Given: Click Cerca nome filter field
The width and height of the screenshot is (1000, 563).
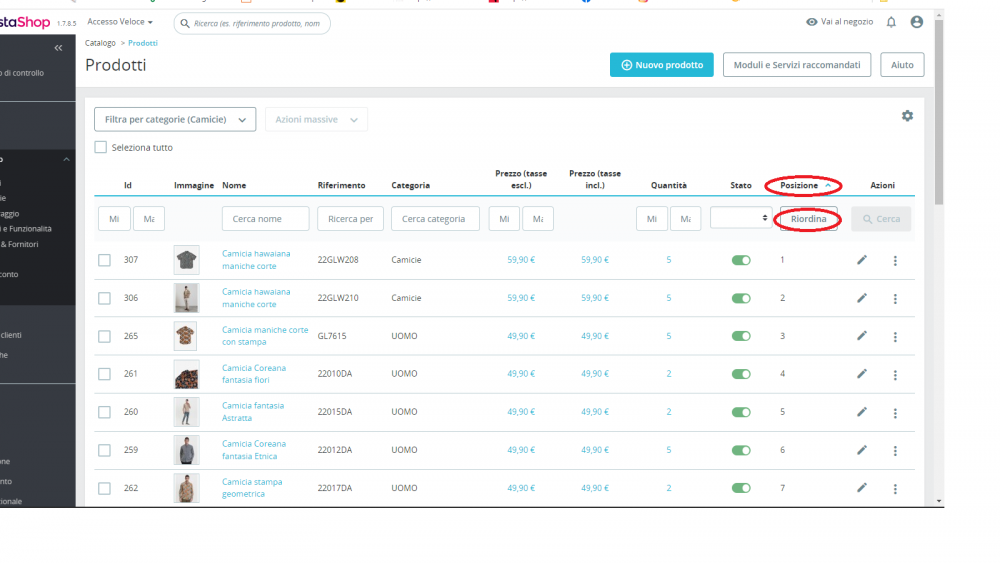Looking at the screenshot, I should [x=265, y=219].
